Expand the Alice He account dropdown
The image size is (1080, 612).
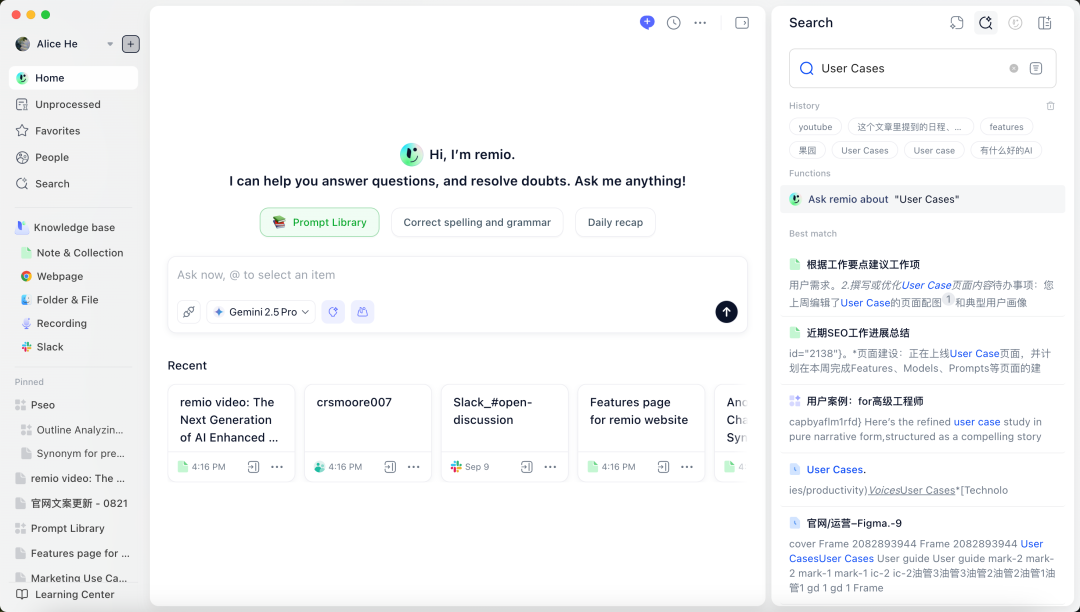pos(110,44)
